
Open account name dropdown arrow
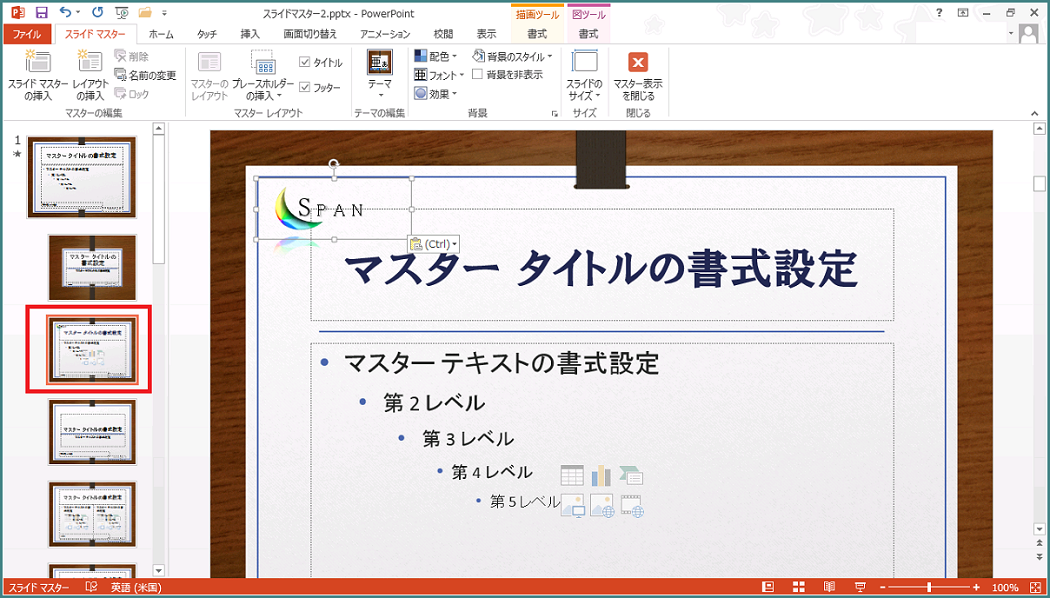tap(1010, 33)
